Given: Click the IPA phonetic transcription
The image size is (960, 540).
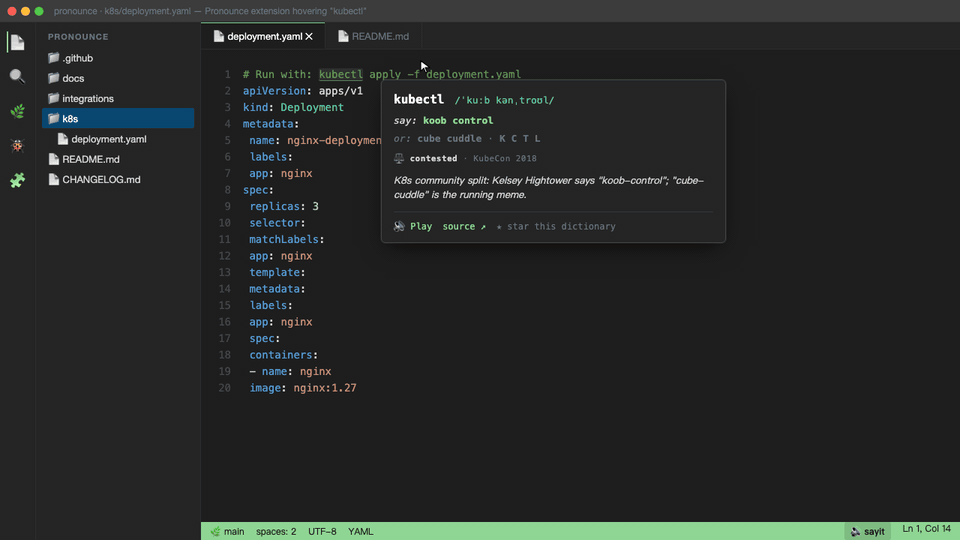Looking at the screenshot, I should (504, 100).
